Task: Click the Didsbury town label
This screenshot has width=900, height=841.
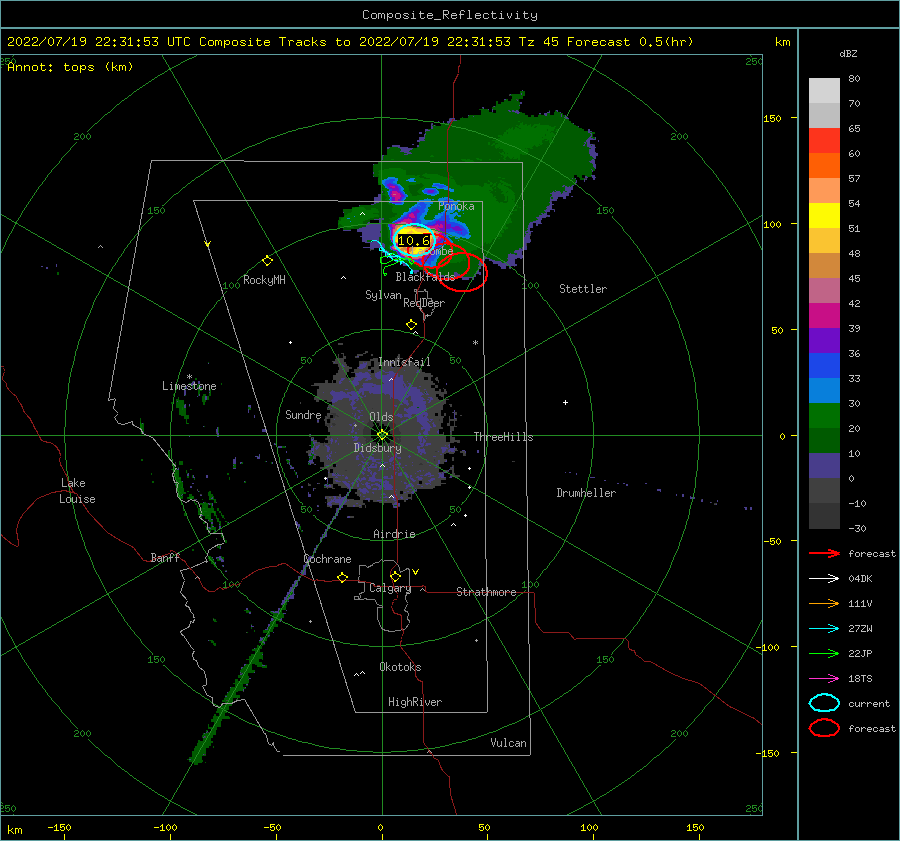Action: click(378, 448)
